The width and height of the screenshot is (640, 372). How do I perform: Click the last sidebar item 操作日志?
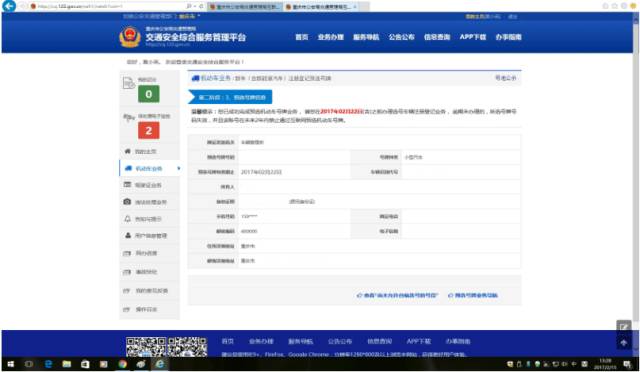click(x=149, y=309)
